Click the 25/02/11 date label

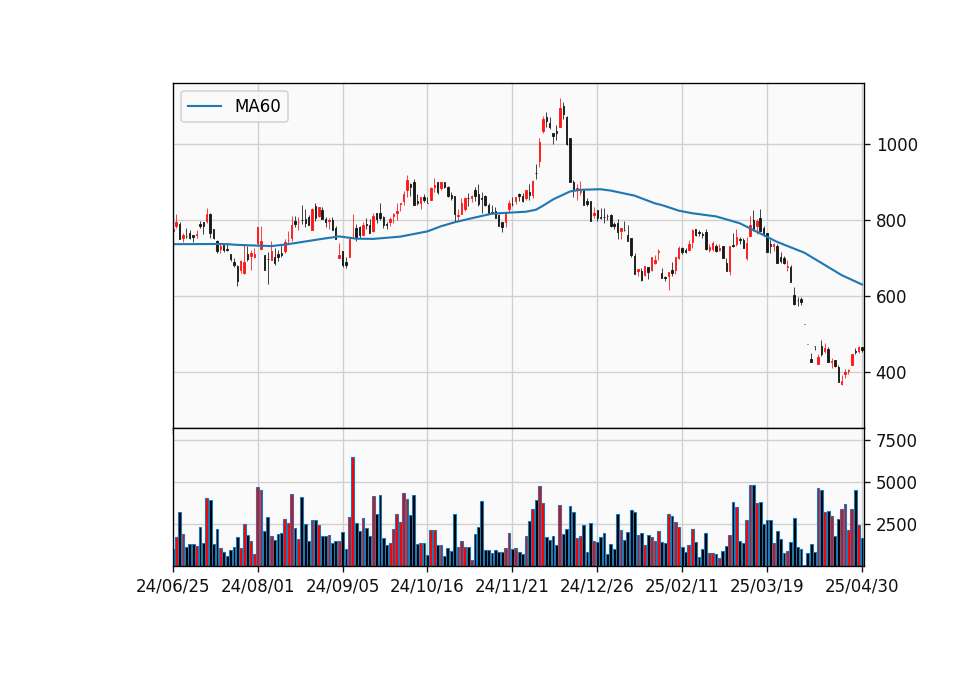click(681, 587)
